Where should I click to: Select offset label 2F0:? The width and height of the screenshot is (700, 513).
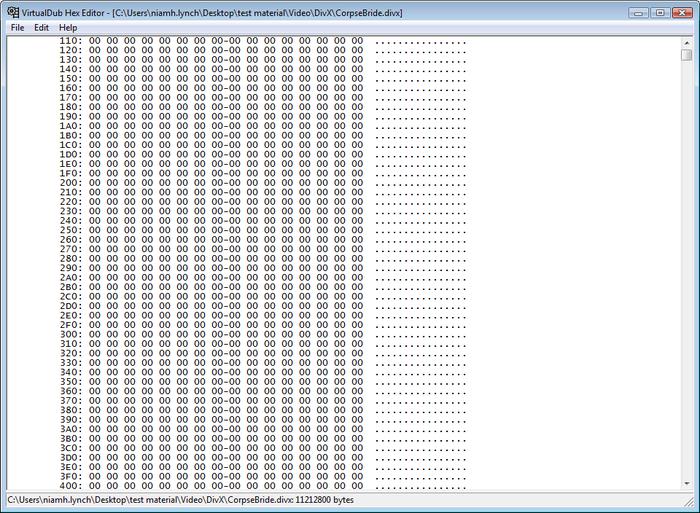click(71, 325)
